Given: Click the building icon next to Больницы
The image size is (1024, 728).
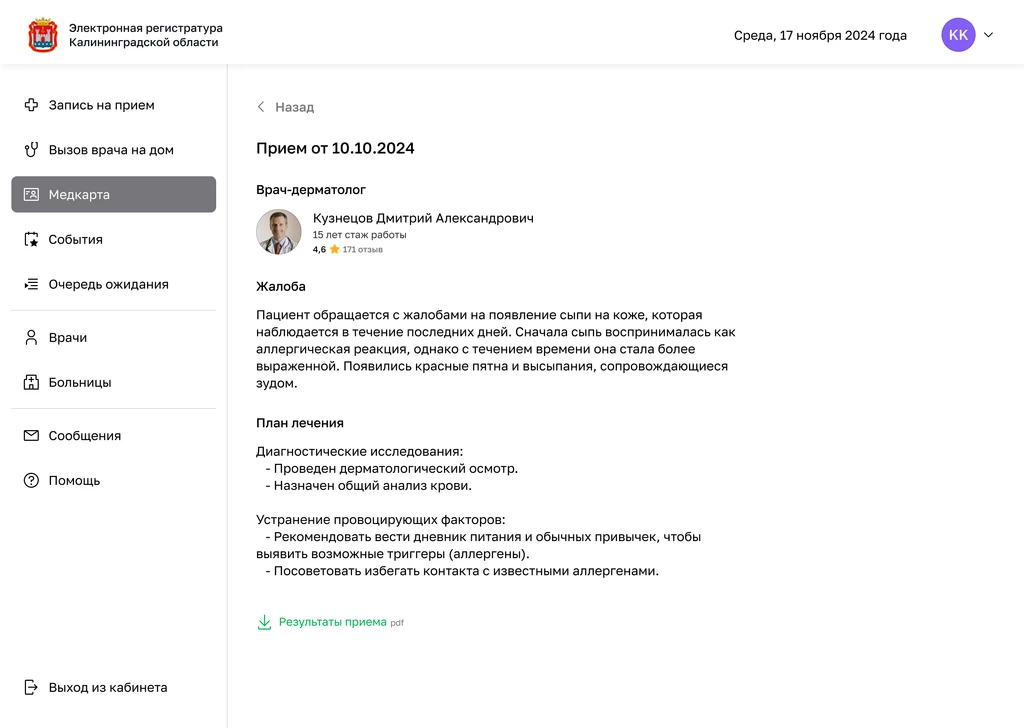Looking at the screenshot, I should [31, 383].
